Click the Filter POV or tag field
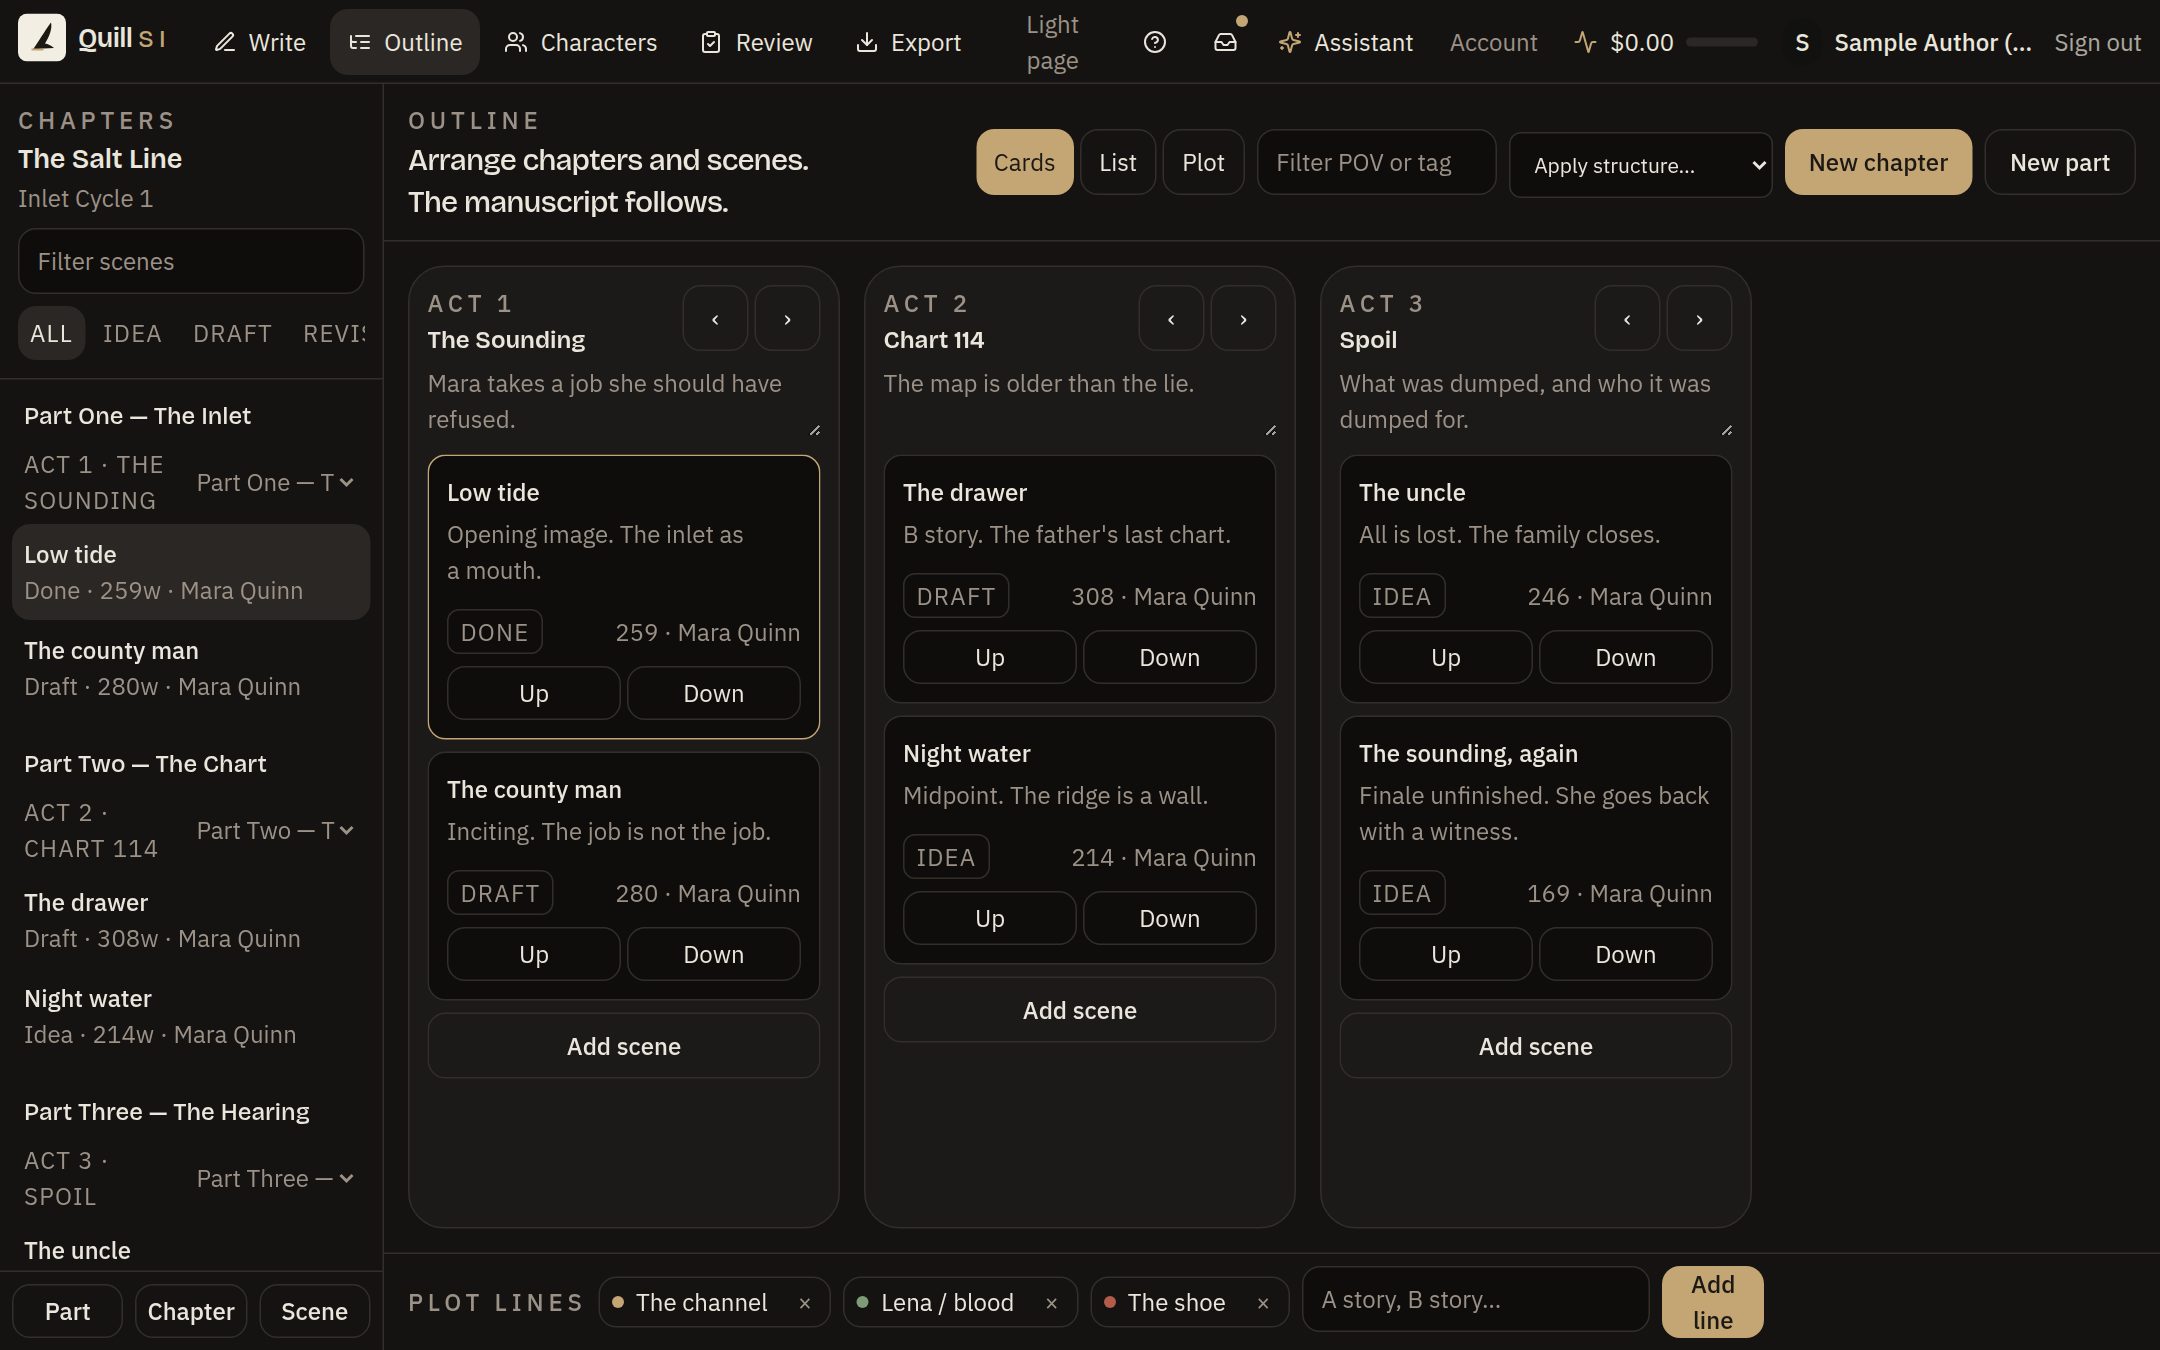2160x1350 pixels. tap(1376, 162)
